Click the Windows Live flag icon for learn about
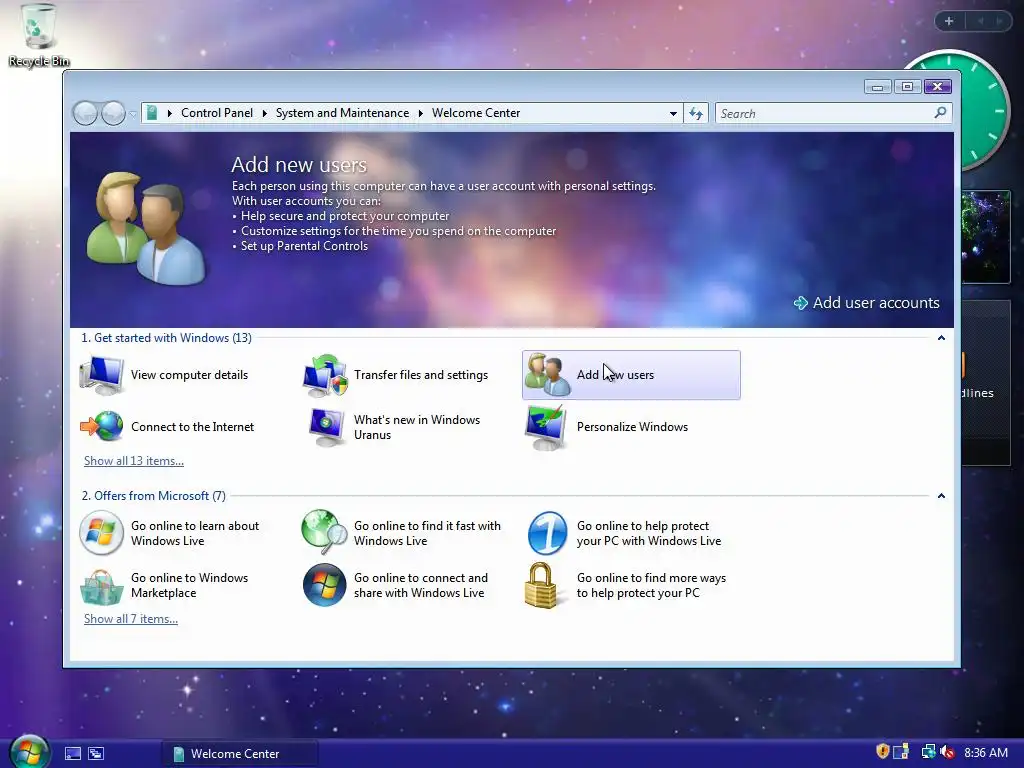Viewport: 1024px width, 768px height. pos(101,533)
